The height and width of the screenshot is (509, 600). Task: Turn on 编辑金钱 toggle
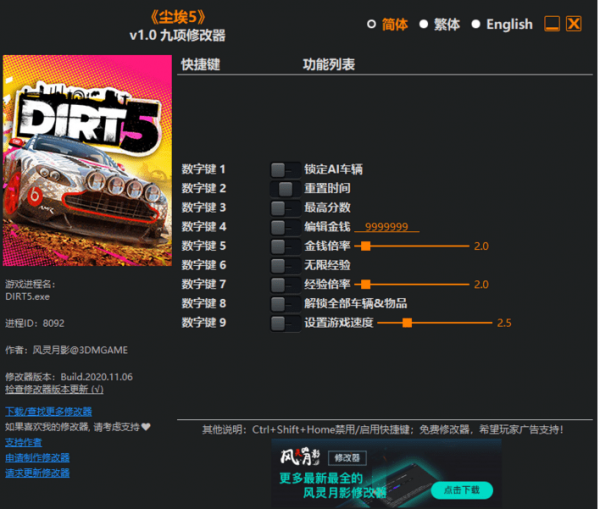[285, 227]
